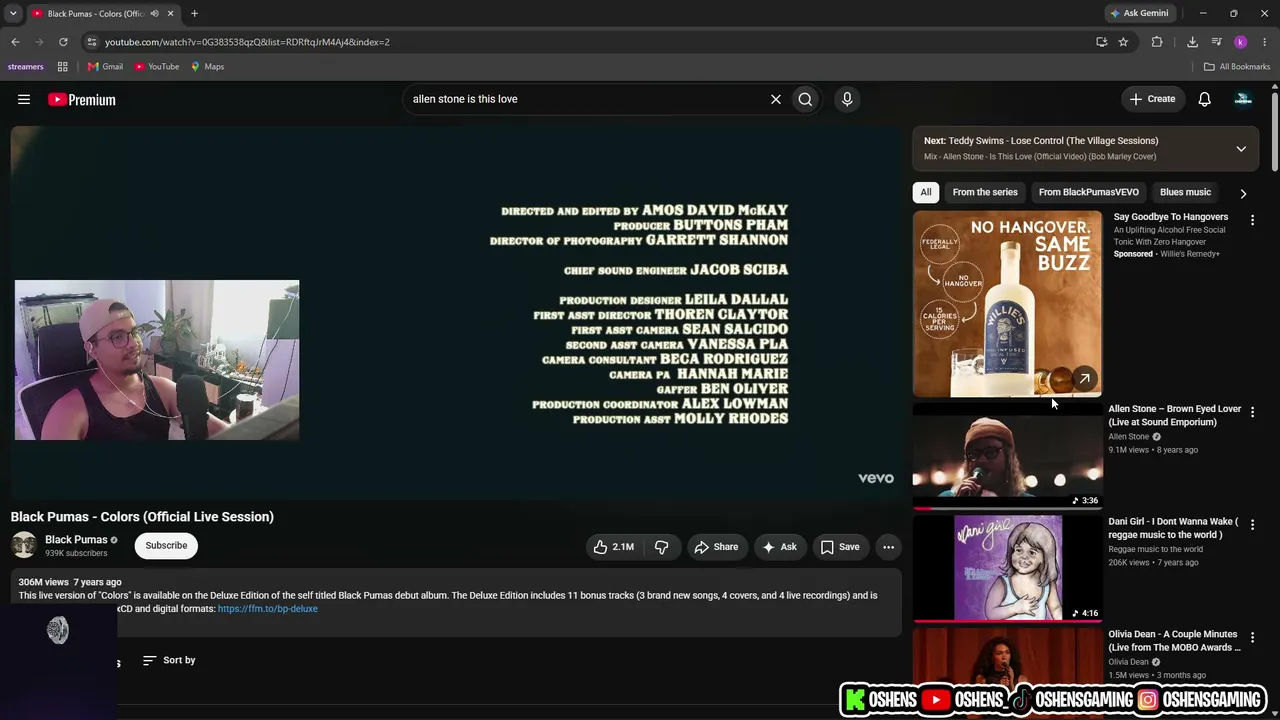The height and width of the screenshot is (720, 1280).
Task: Open more actions ellipsis under the video
Action: point(888,547)
